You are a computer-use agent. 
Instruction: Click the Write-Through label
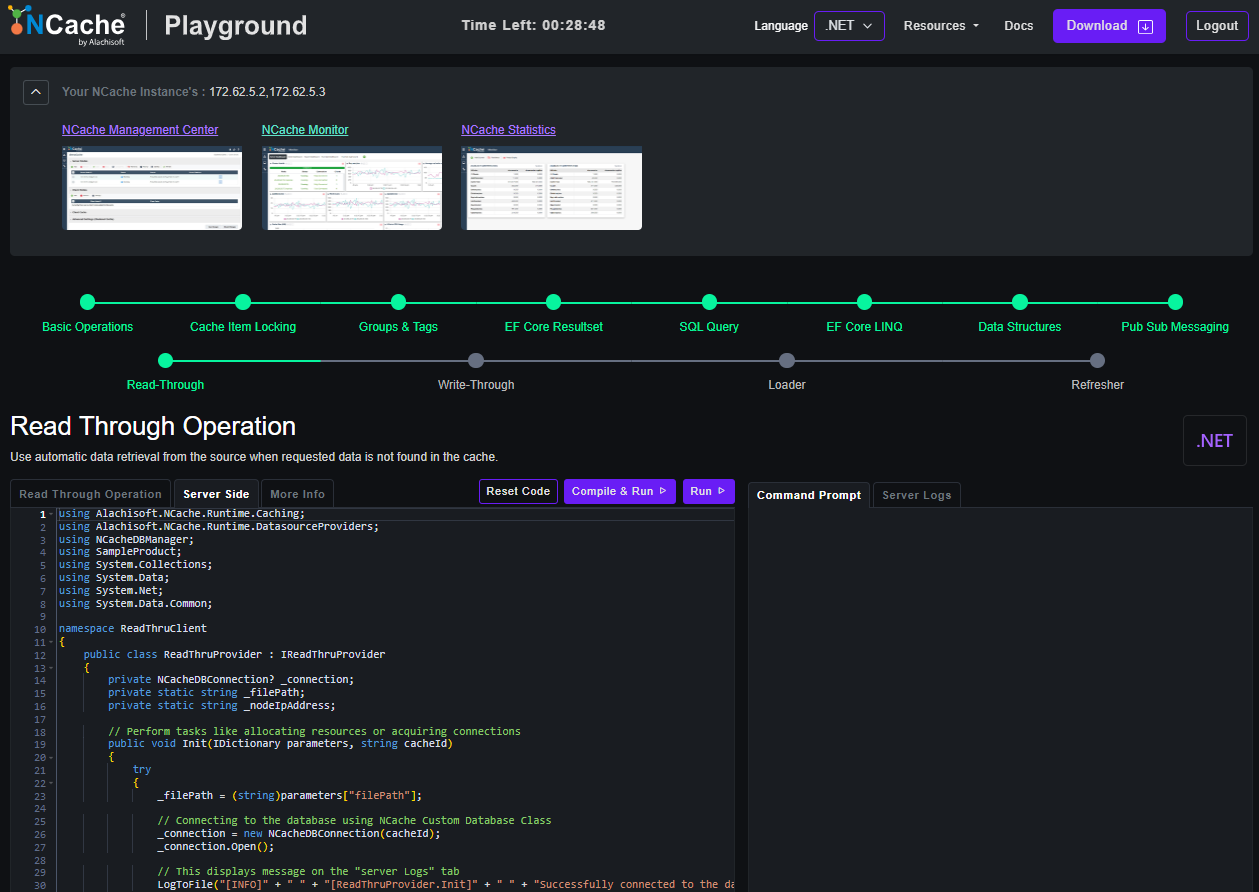pos(476,385)
